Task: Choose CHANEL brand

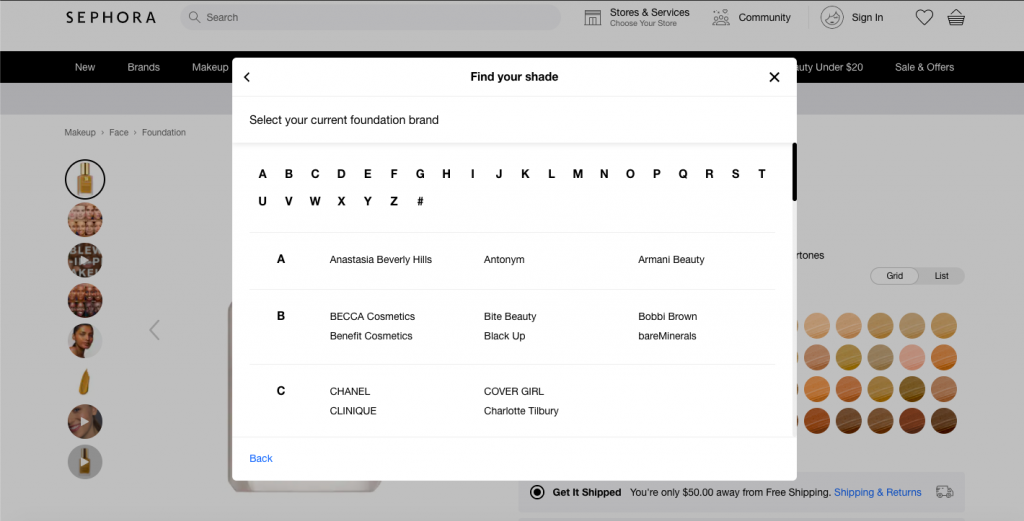Action: pyautogui.click(x=350, y=391)
